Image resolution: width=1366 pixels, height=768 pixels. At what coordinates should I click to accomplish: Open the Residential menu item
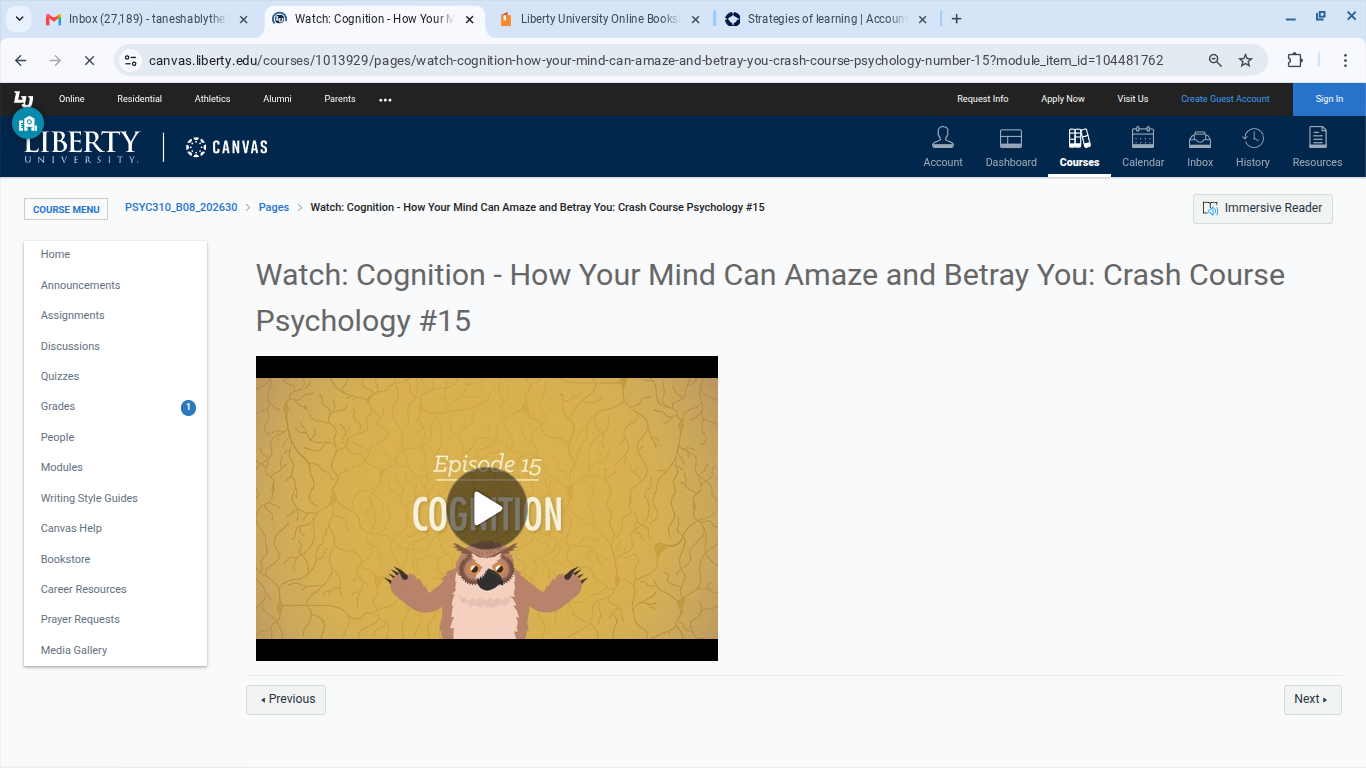(139, 99)
